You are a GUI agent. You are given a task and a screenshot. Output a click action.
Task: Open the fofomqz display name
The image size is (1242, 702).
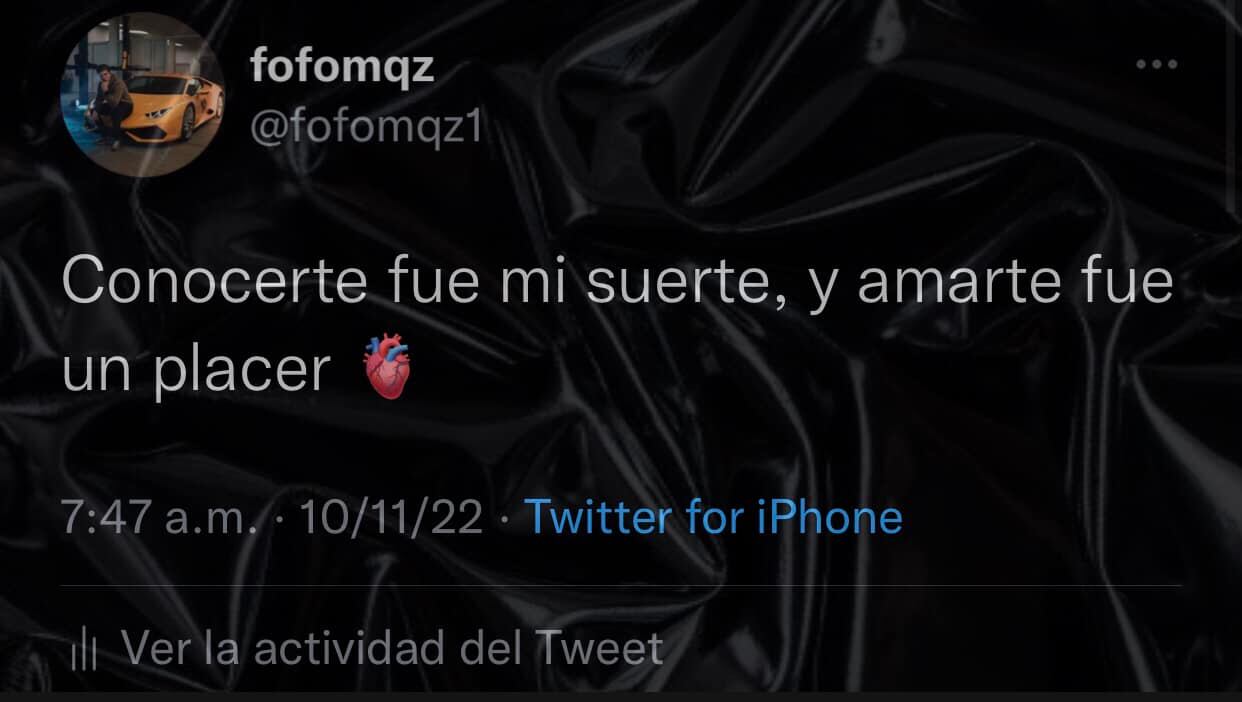[341, 68]
